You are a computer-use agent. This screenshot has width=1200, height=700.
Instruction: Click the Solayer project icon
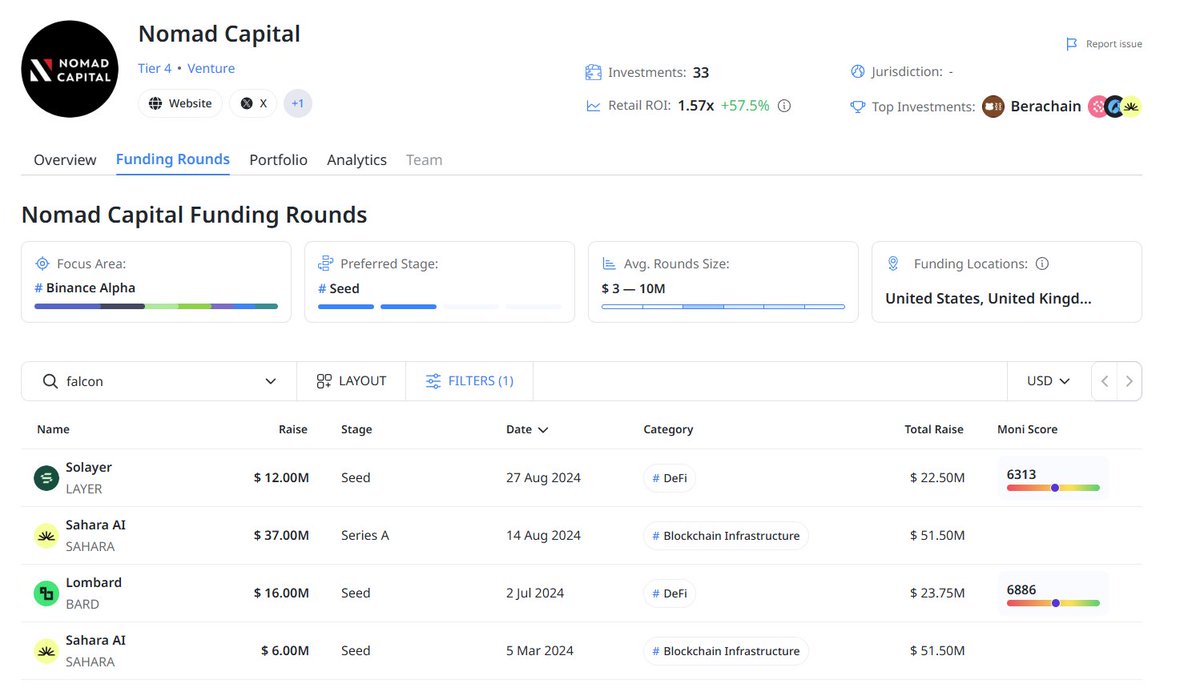tap(46, 478)
